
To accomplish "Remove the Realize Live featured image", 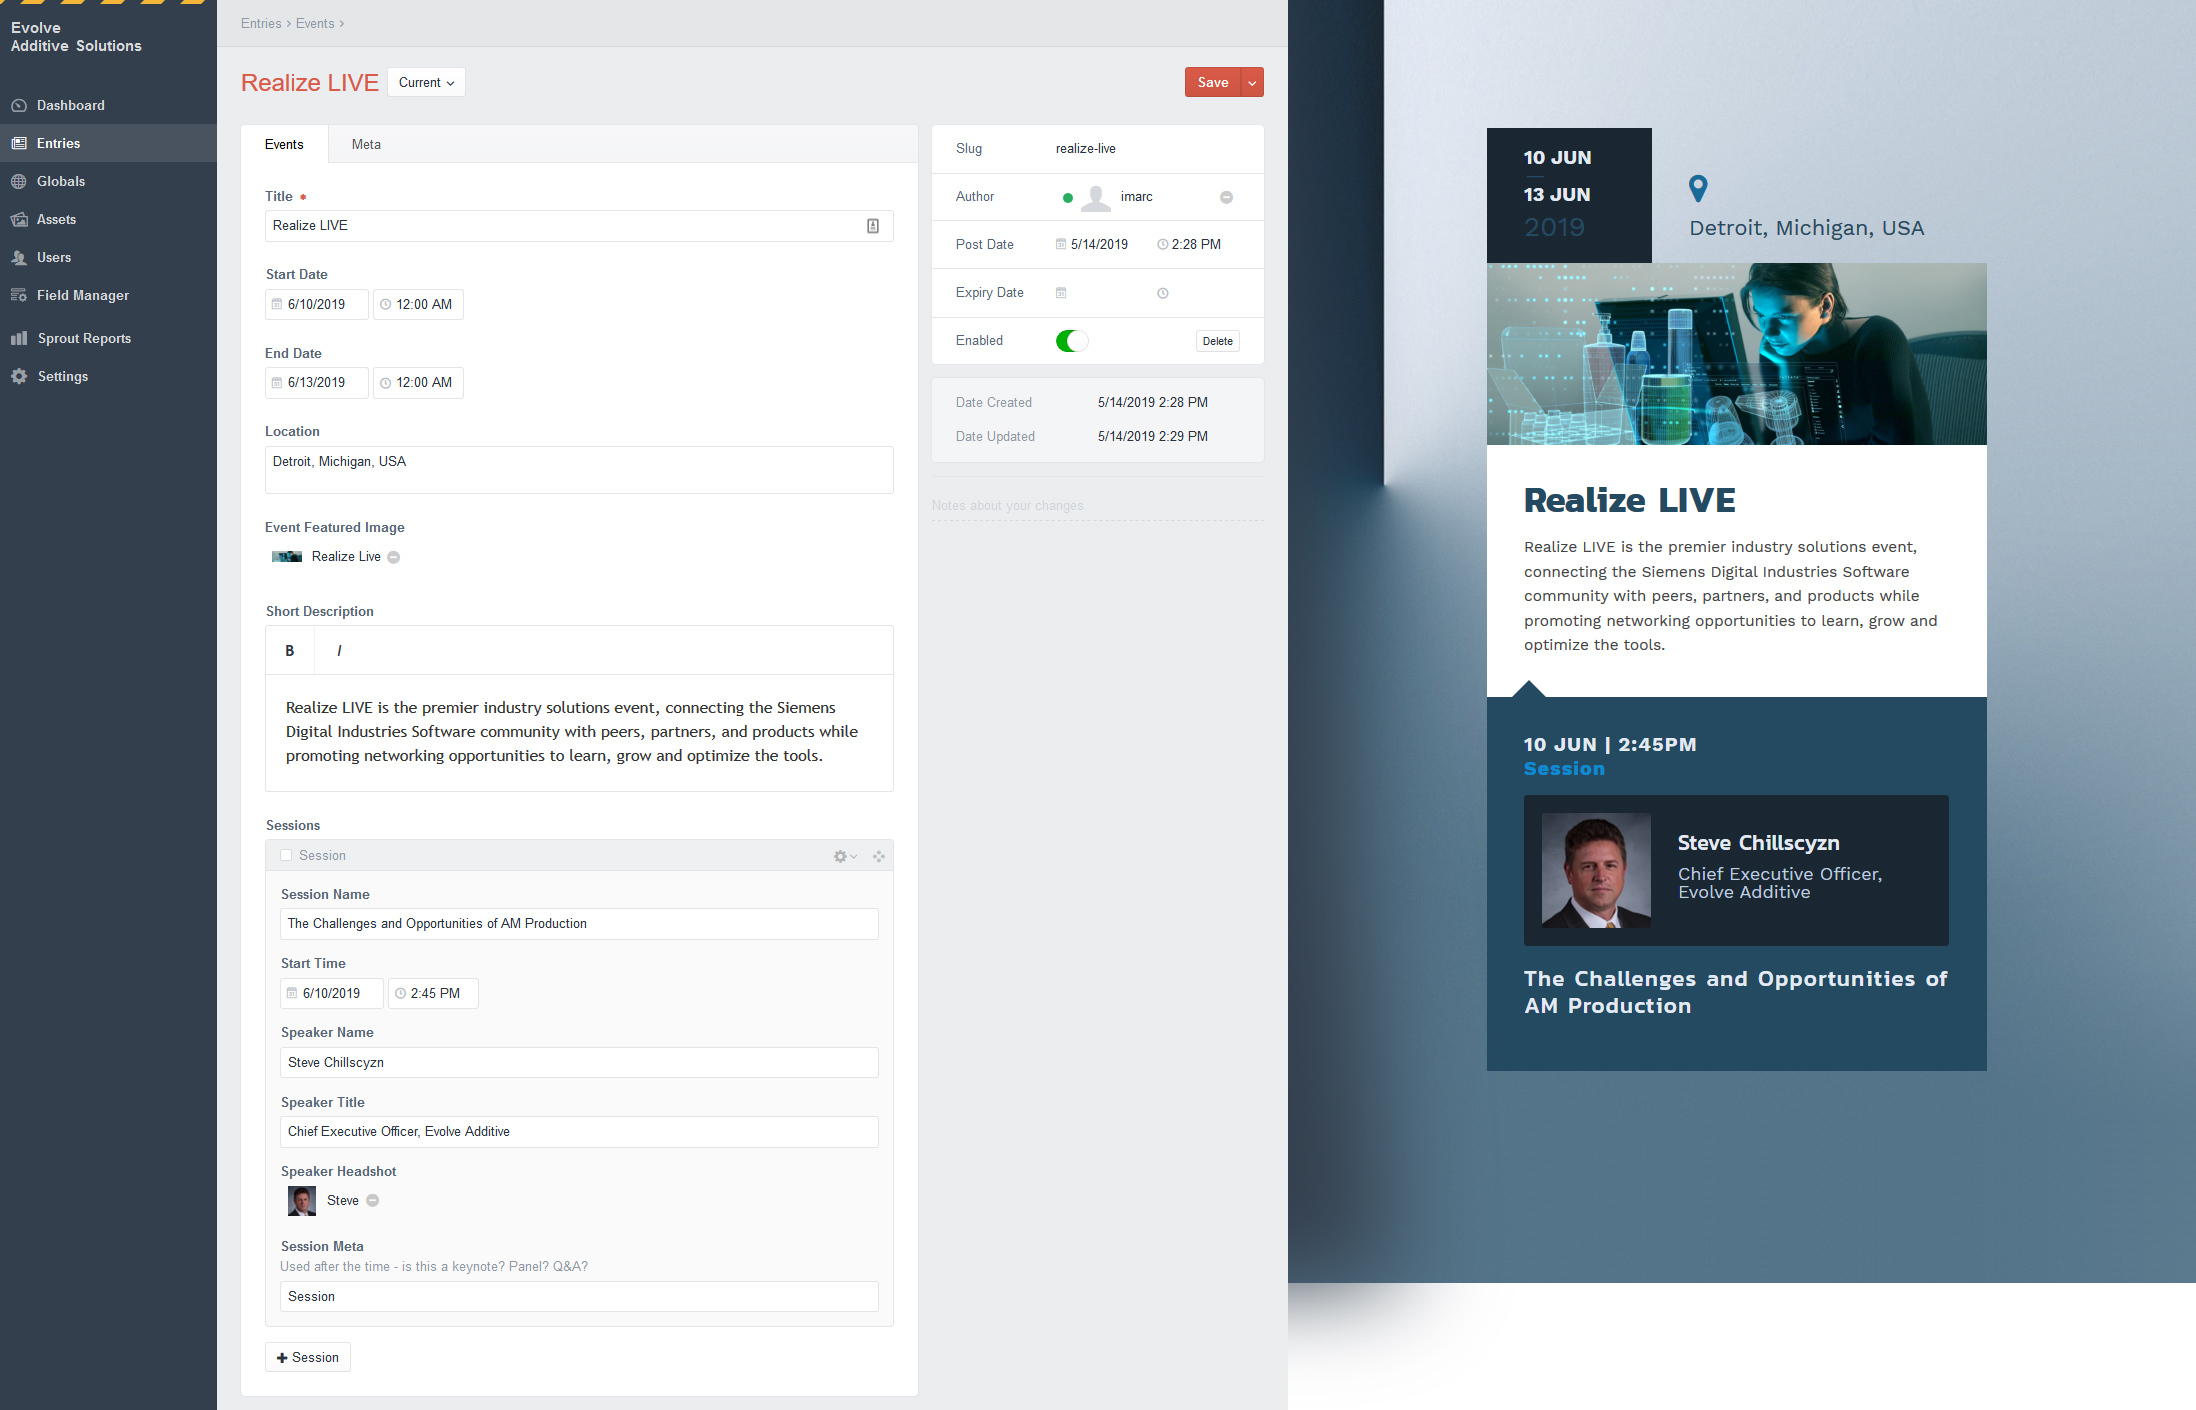I will tap(394, 557).
